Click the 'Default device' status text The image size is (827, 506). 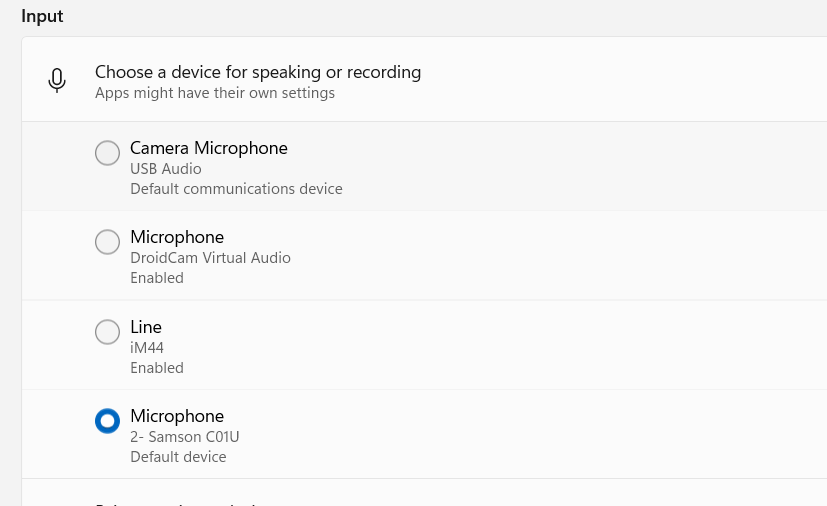(178, 457)
